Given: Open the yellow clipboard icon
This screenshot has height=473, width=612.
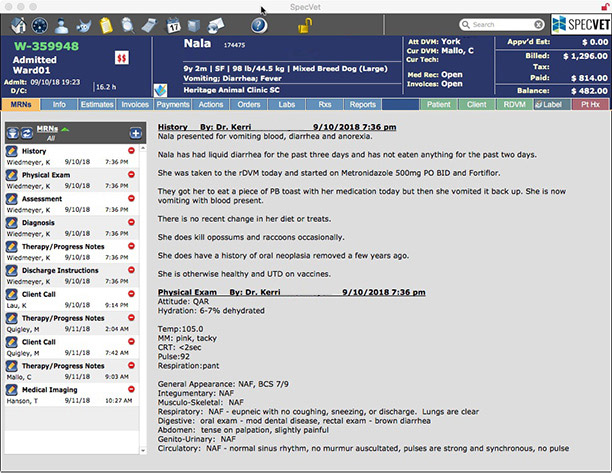Looking at the screenshot, I should click(x=106, y=25).
